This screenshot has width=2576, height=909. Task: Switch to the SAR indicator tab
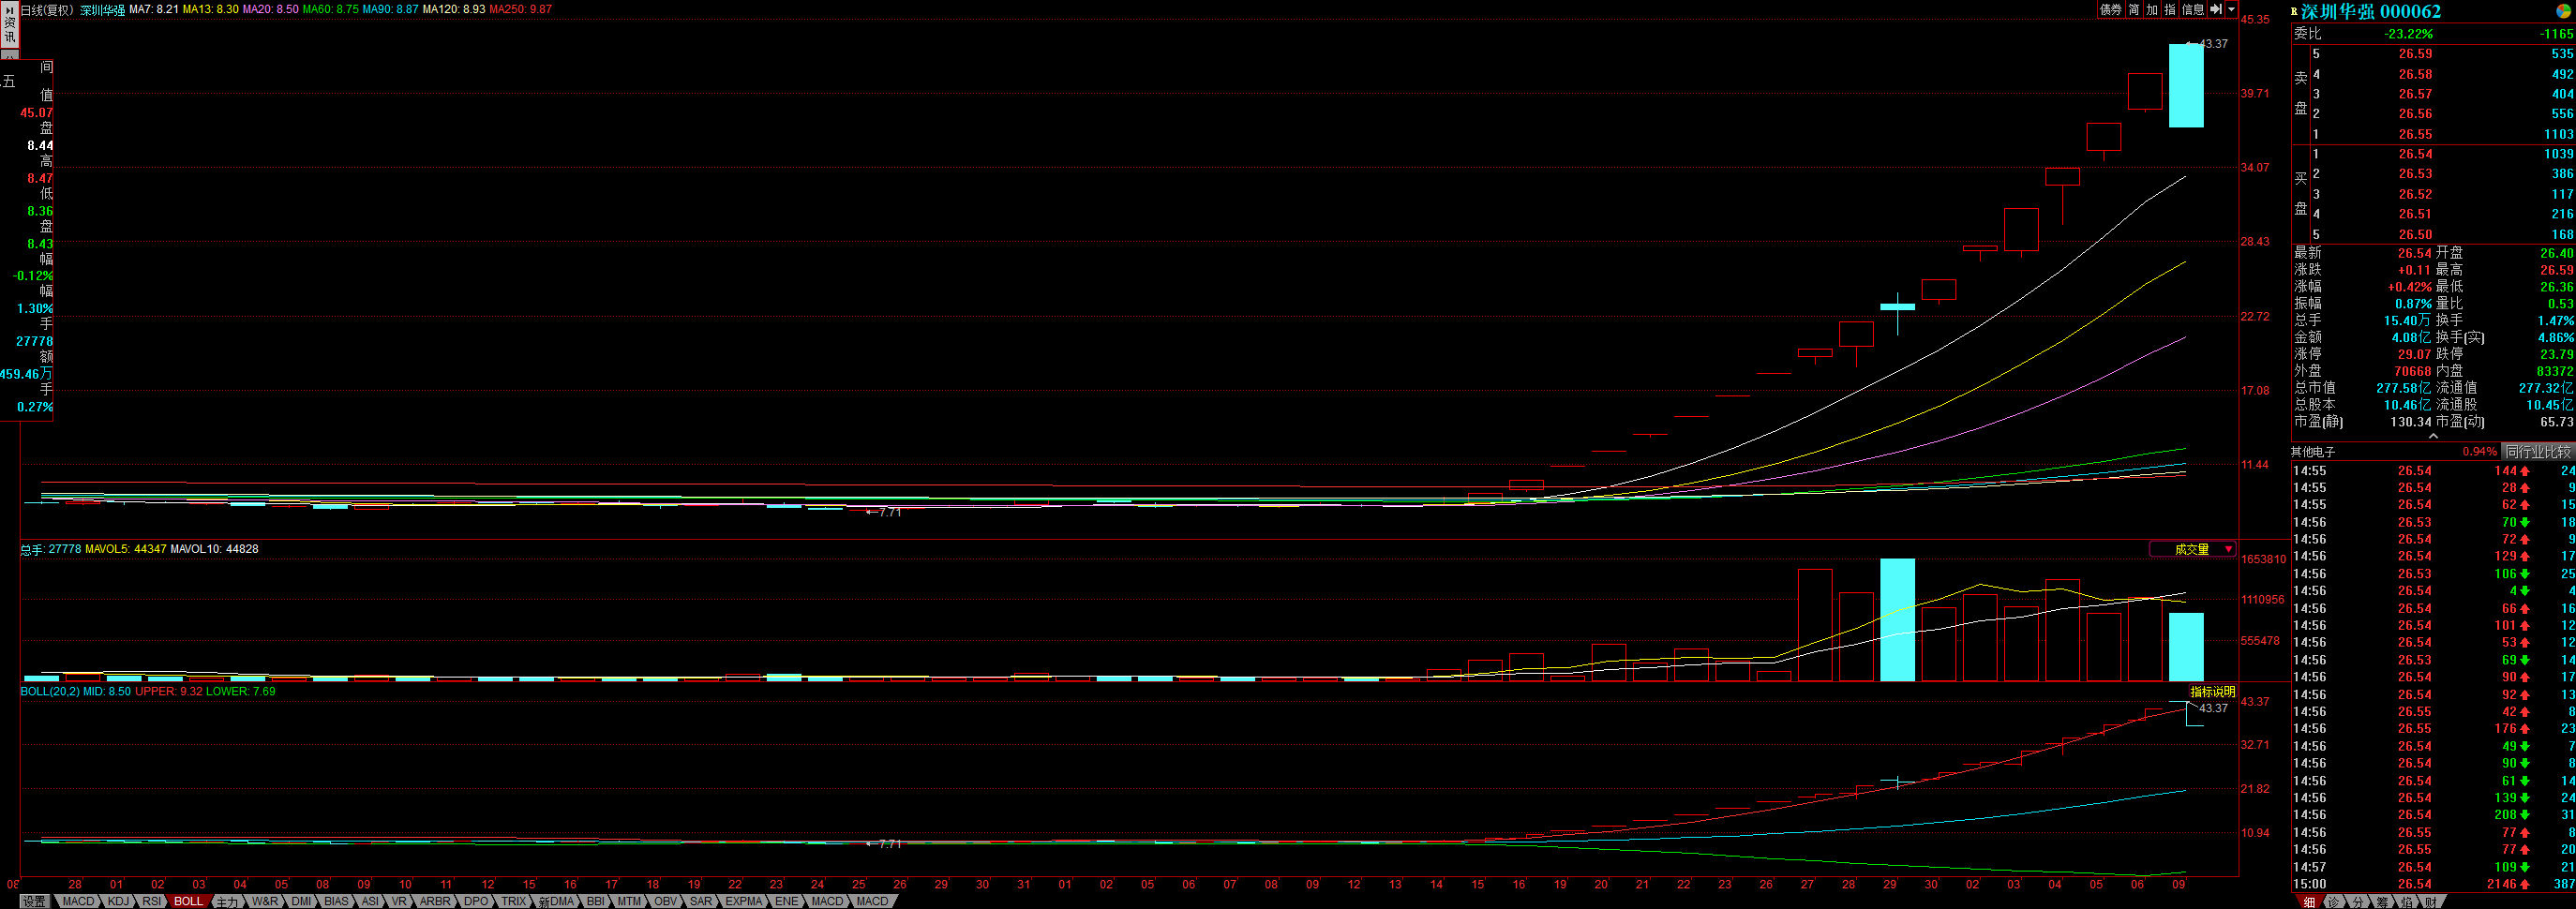[701, 901]
